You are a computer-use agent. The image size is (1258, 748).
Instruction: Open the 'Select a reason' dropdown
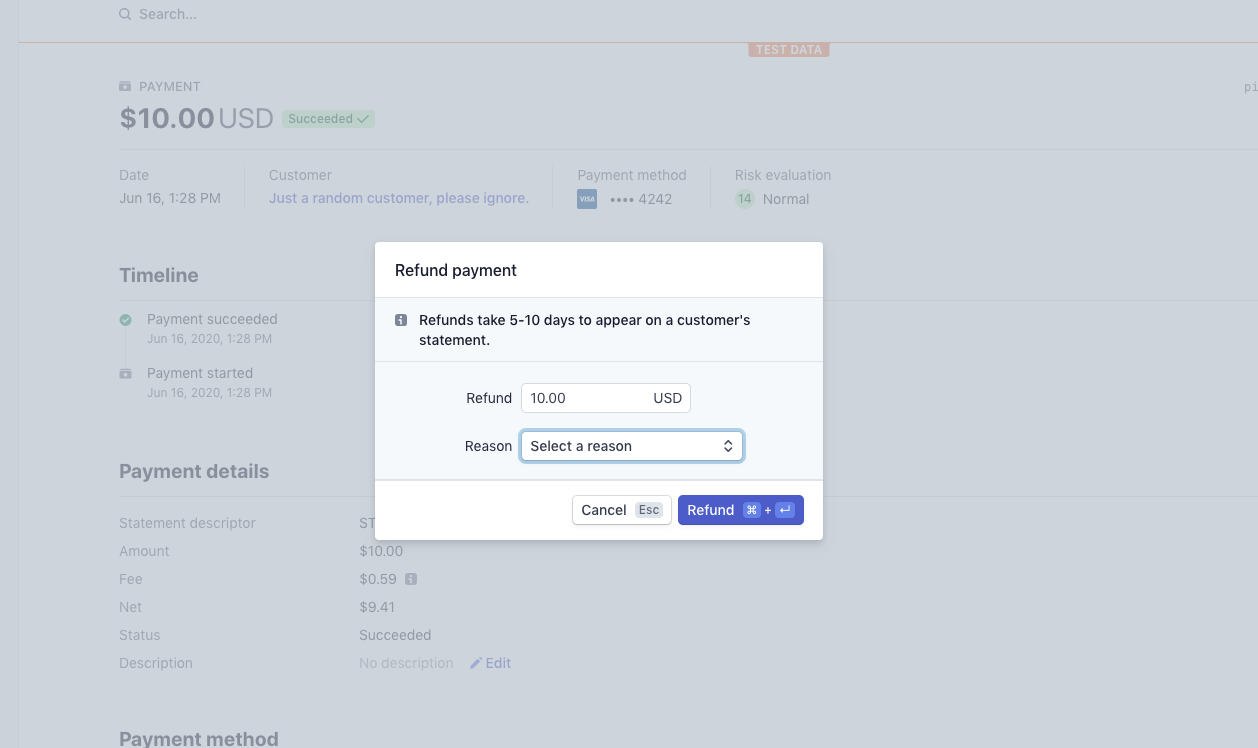[632, 446]
